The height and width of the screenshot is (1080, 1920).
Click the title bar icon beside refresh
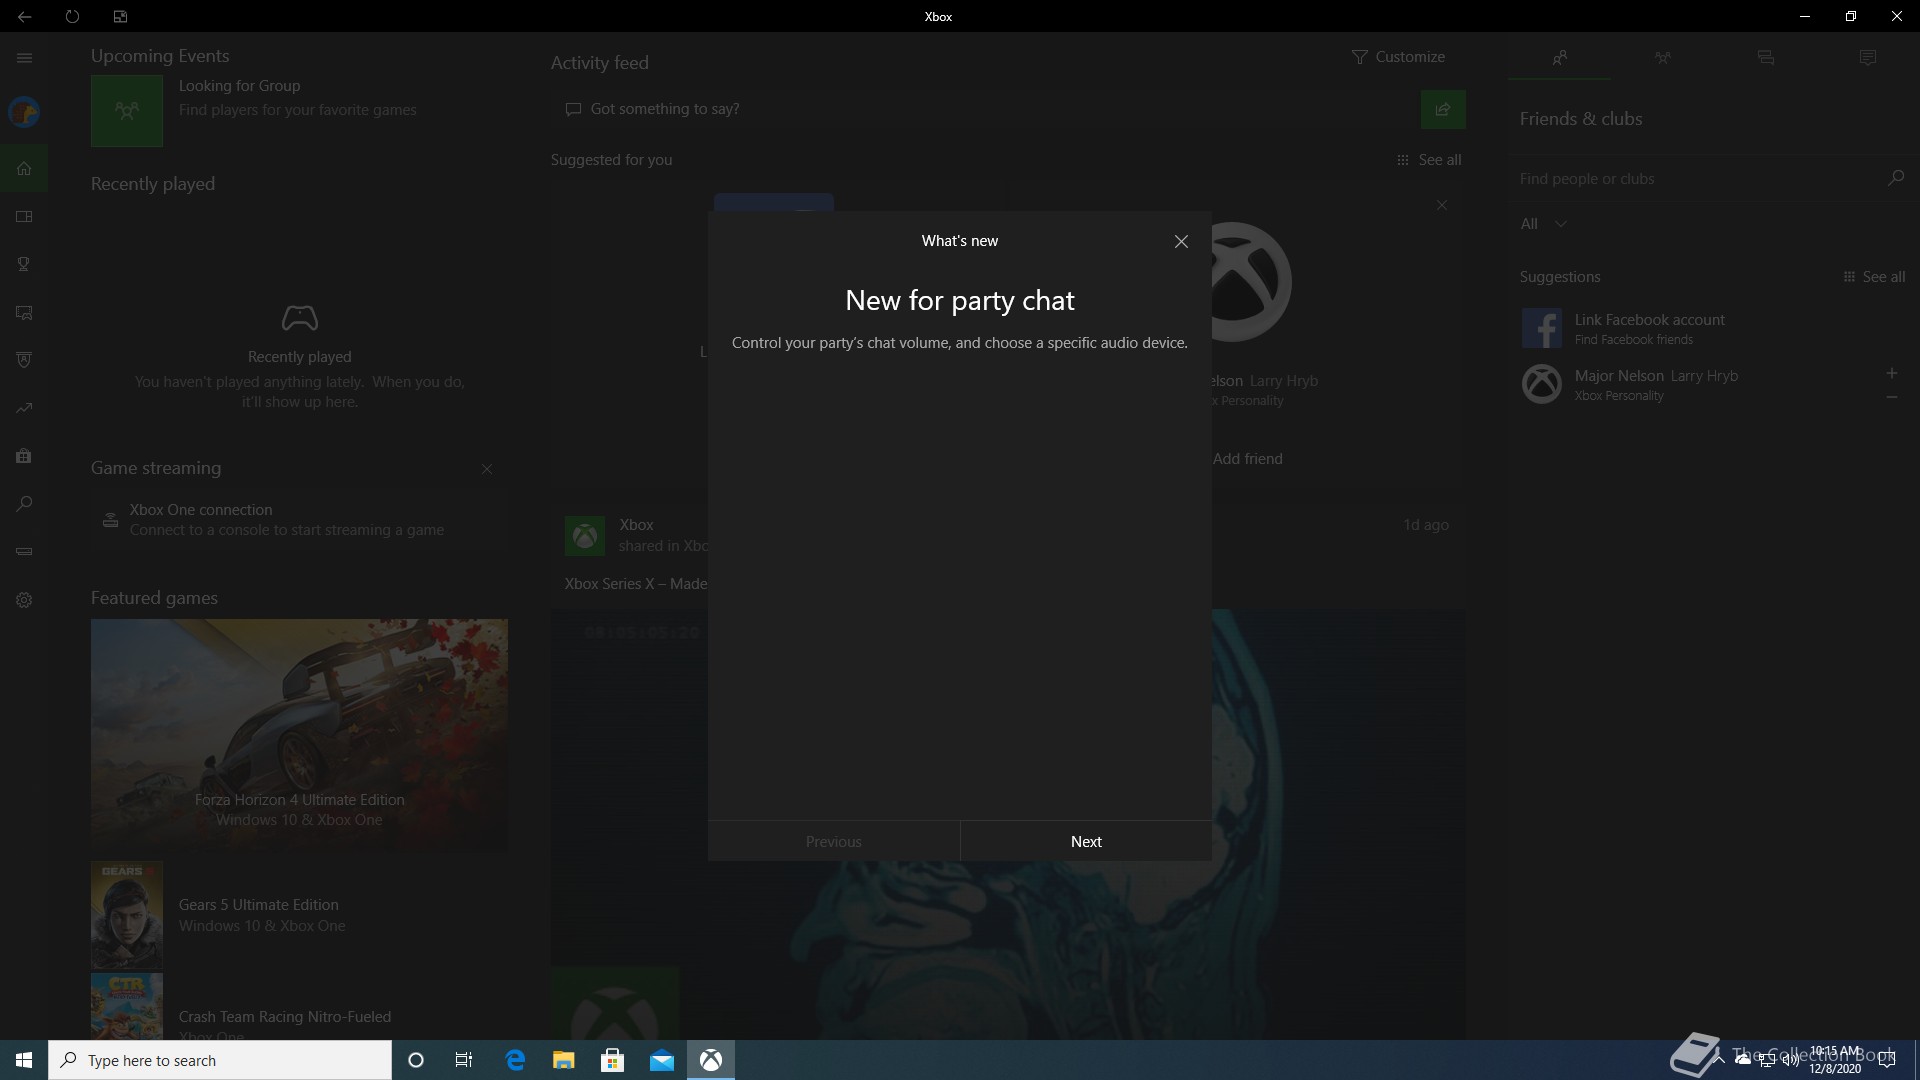(120, 16)
